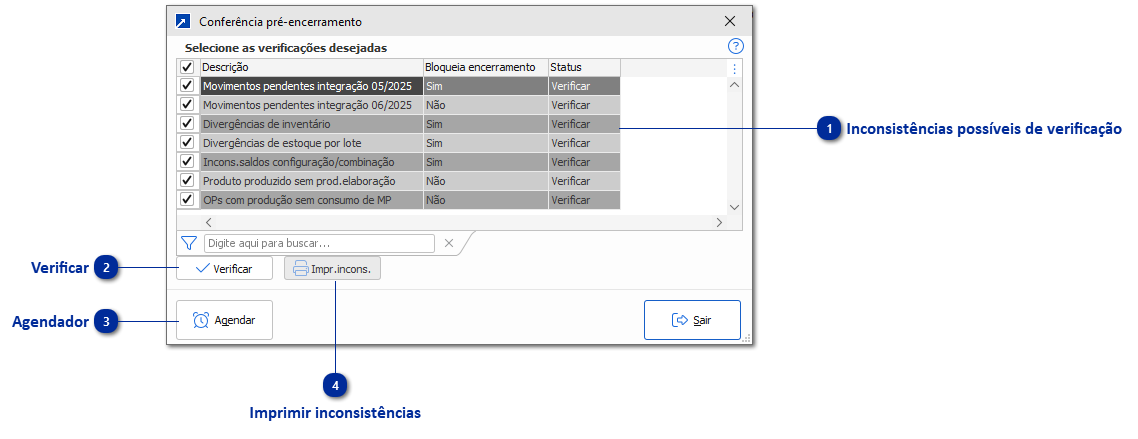Click the filter funnel icon
1138x439 pixels.
click(x=188, y=242)
